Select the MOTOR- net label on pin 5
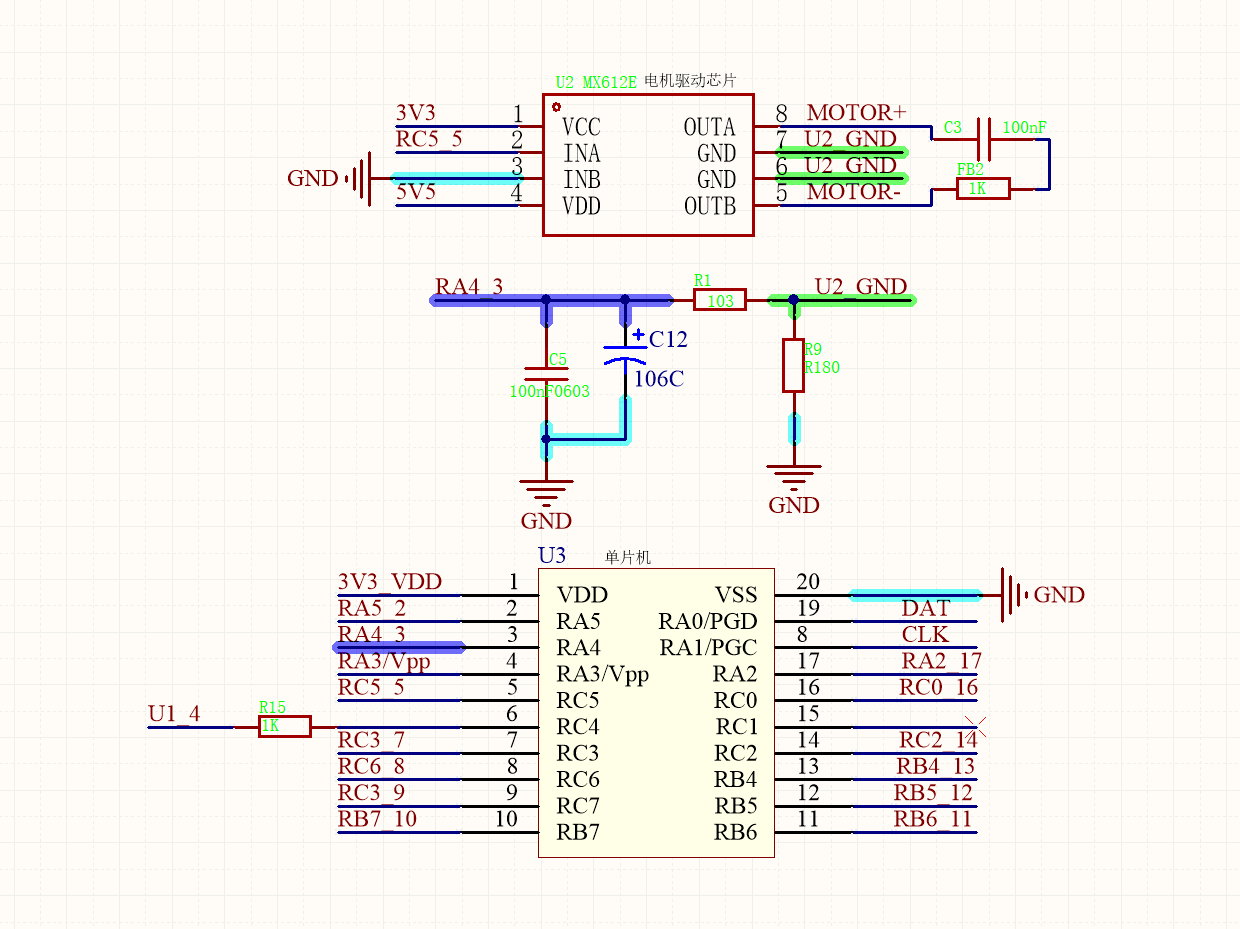Viewport: 1240px width, 929px height. click(x=853, y=191)
